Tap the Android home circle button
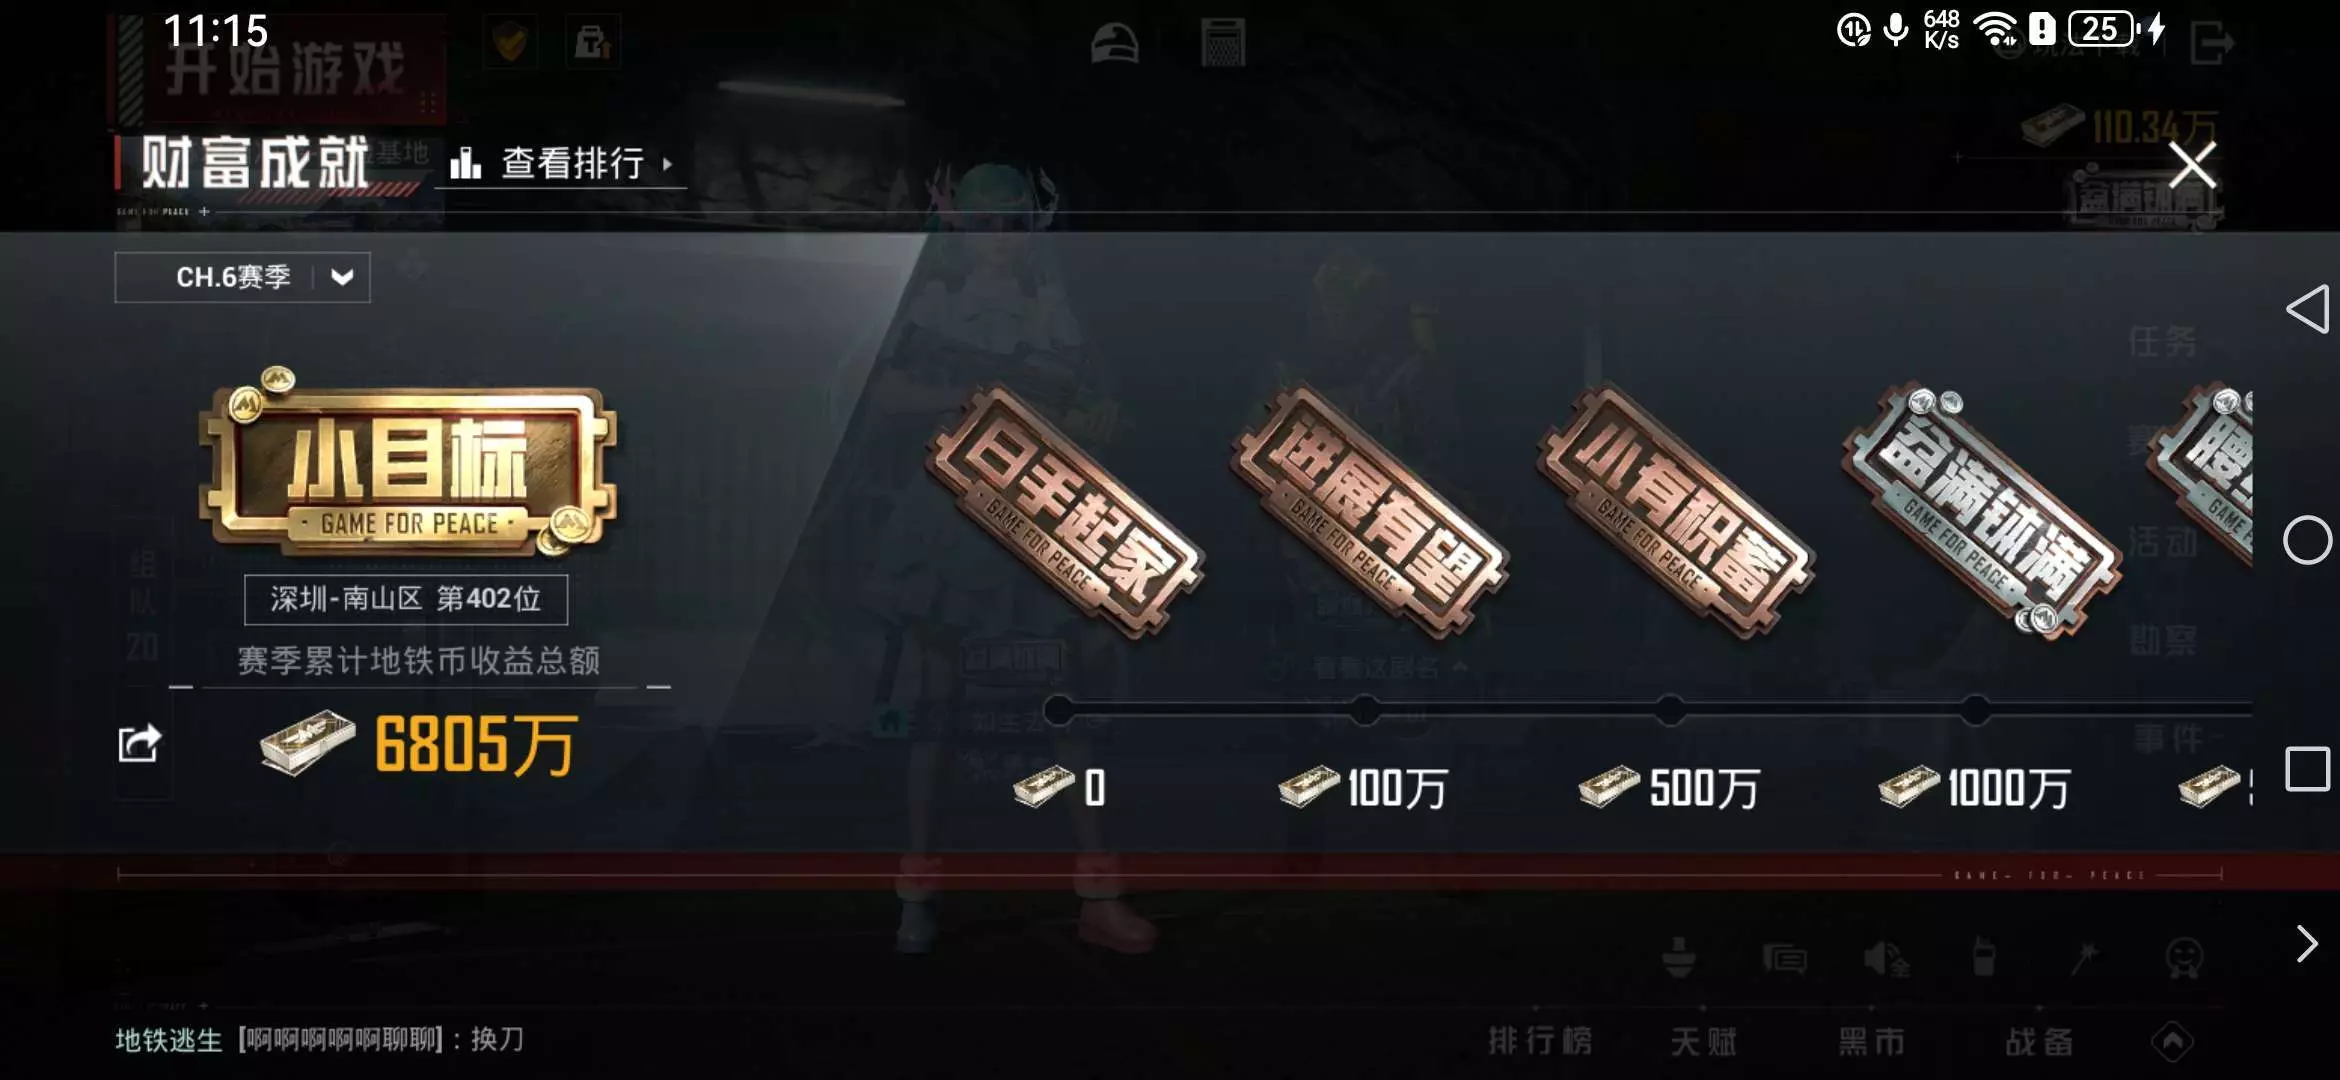The height and width of the screenshot is (1080, 2340). click(2307, 541)
